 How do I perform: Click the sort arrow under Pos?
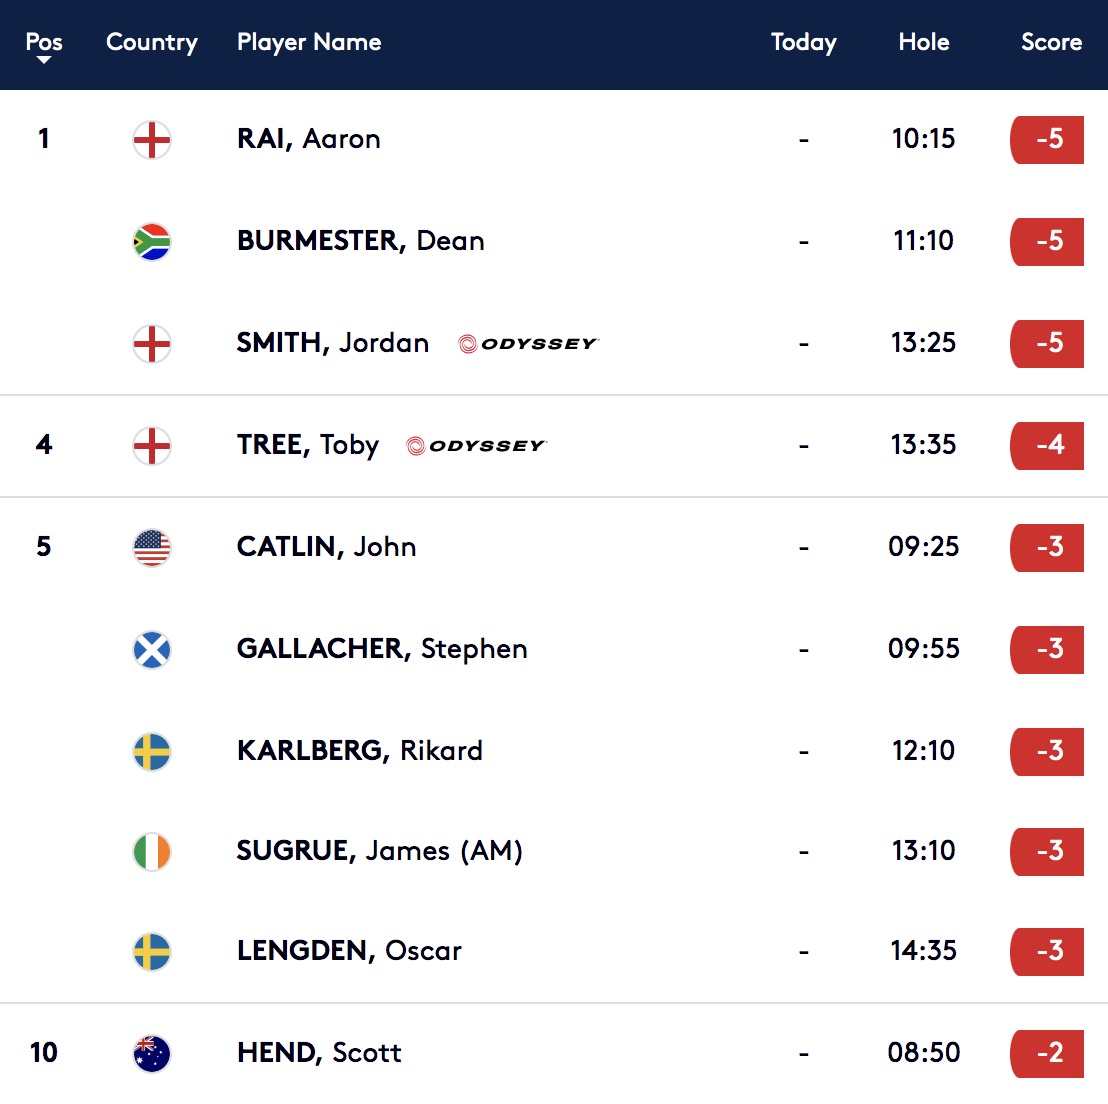(44, 60)
